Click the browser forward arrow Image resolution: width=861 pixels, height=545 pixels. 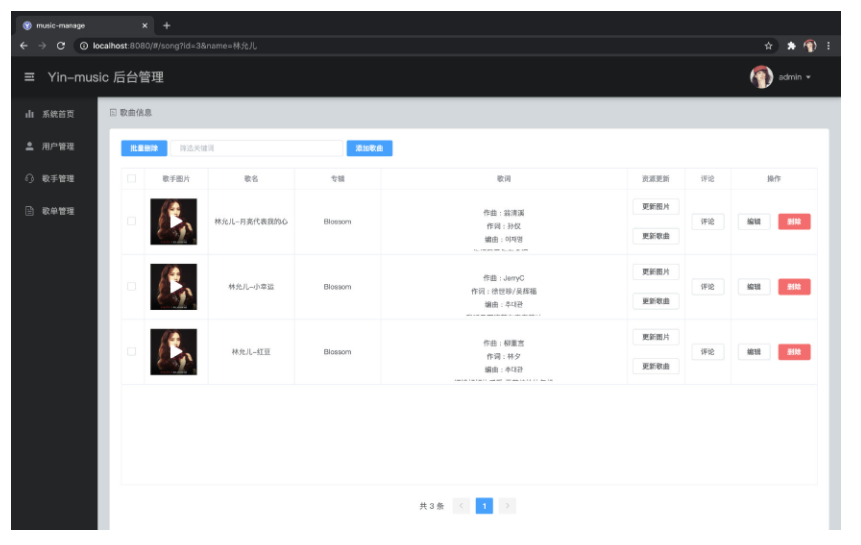pos(42,46)
